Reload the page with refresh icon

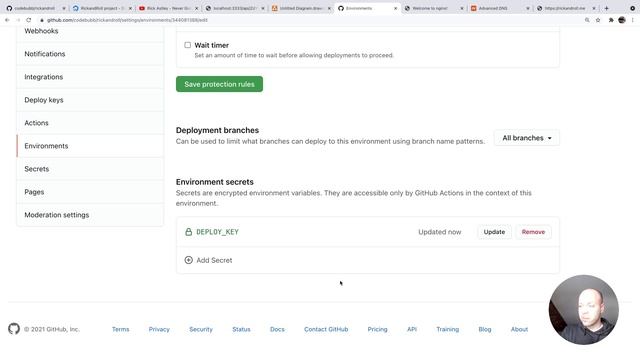point(29,20)
